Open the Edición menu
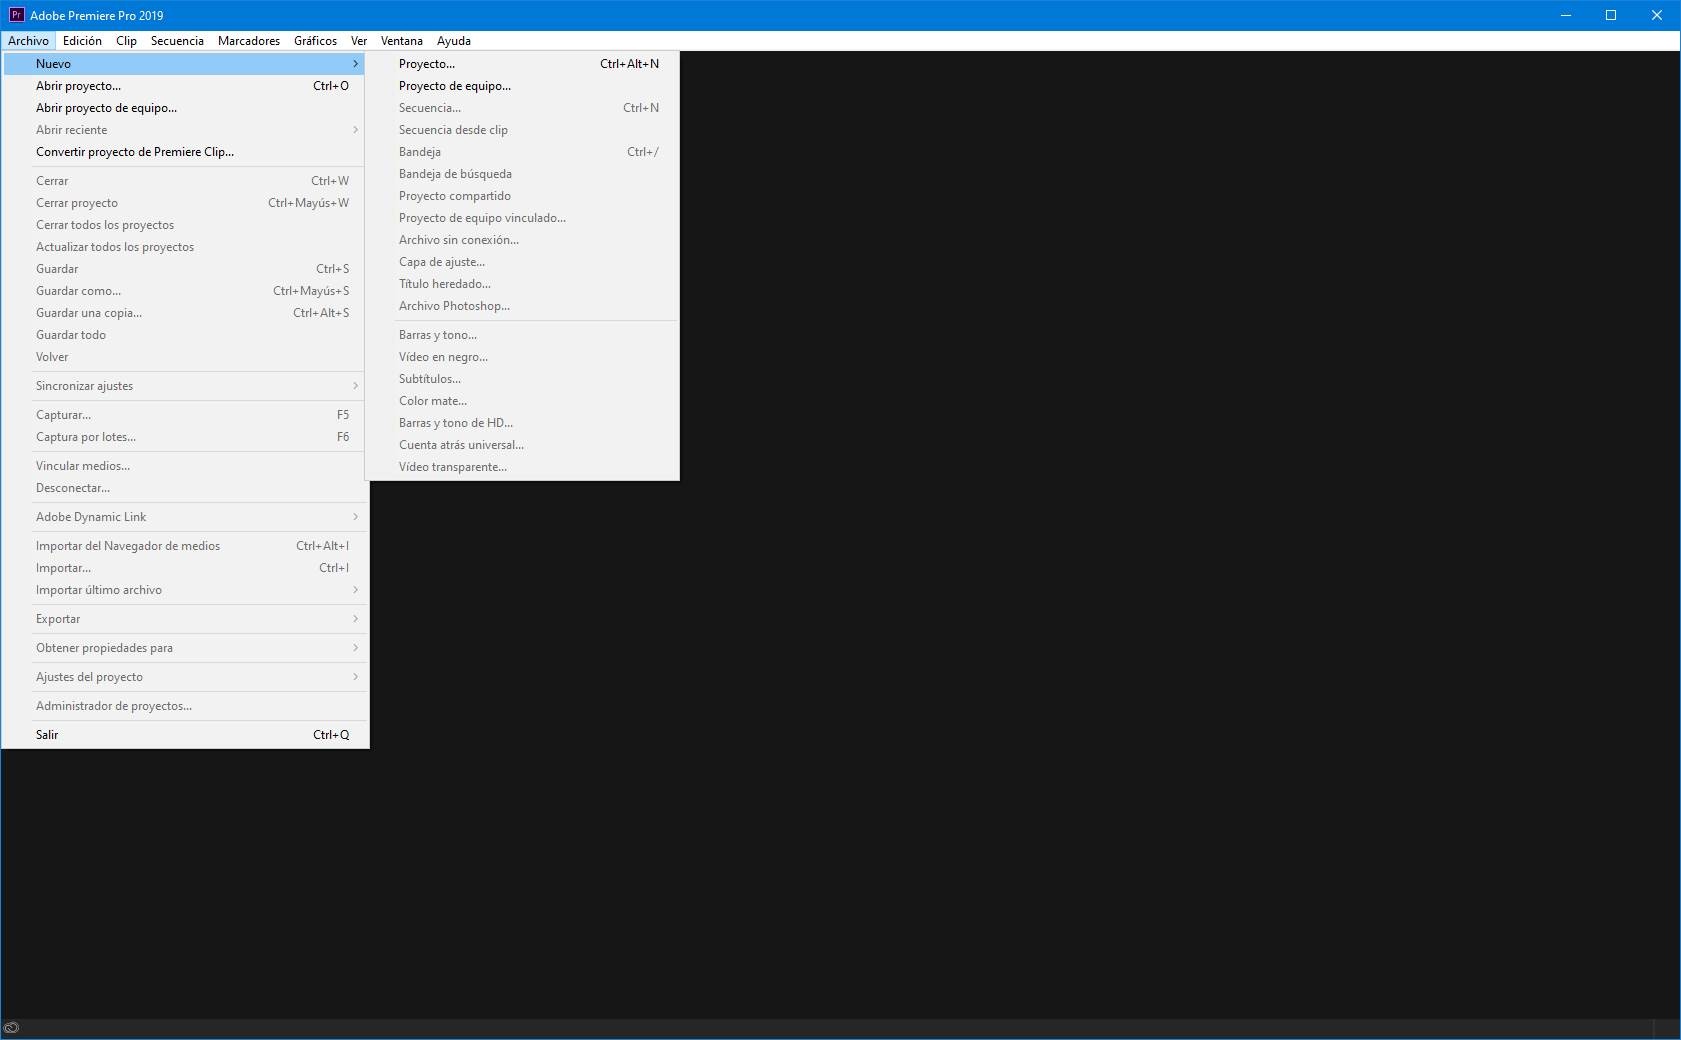The width and height of the screenshot is (1681, 1040). [82, 41]
